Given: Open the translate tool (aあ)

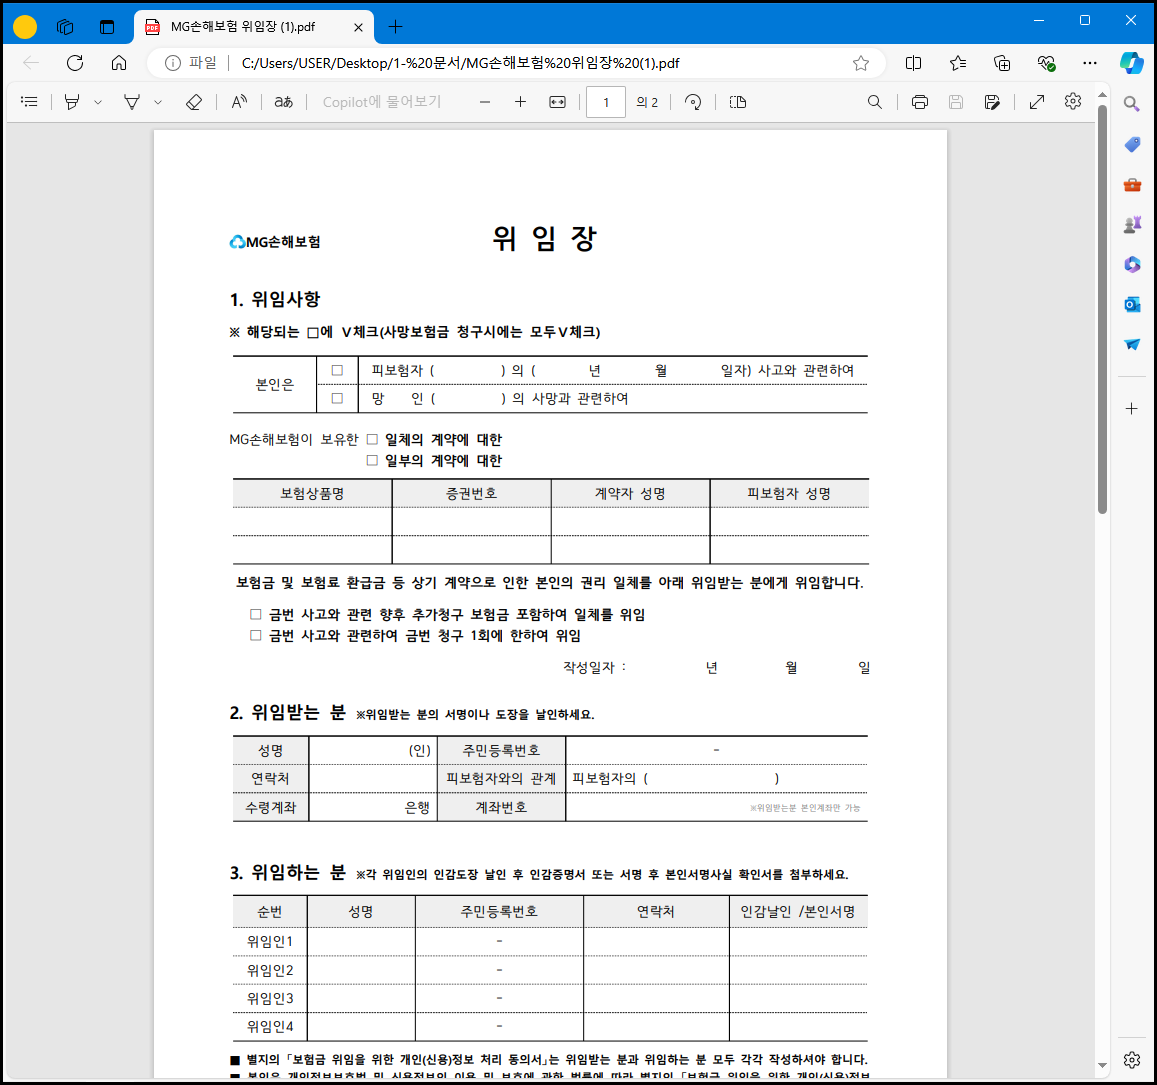Looking at the screenshot, I should click(283, 102).
